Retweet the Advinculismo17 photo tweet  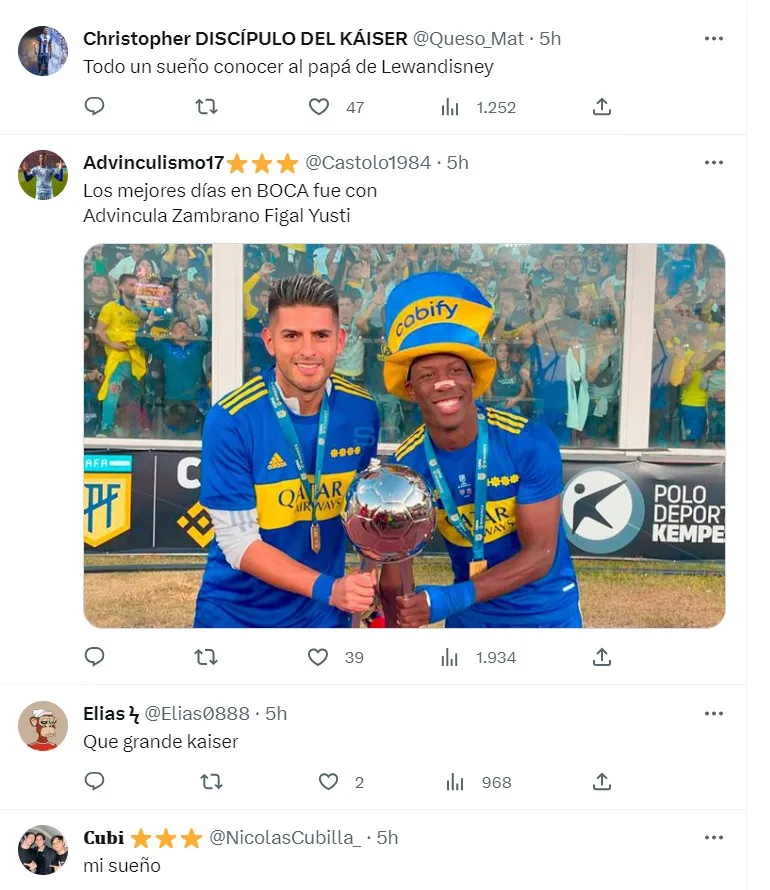(206, 657)
